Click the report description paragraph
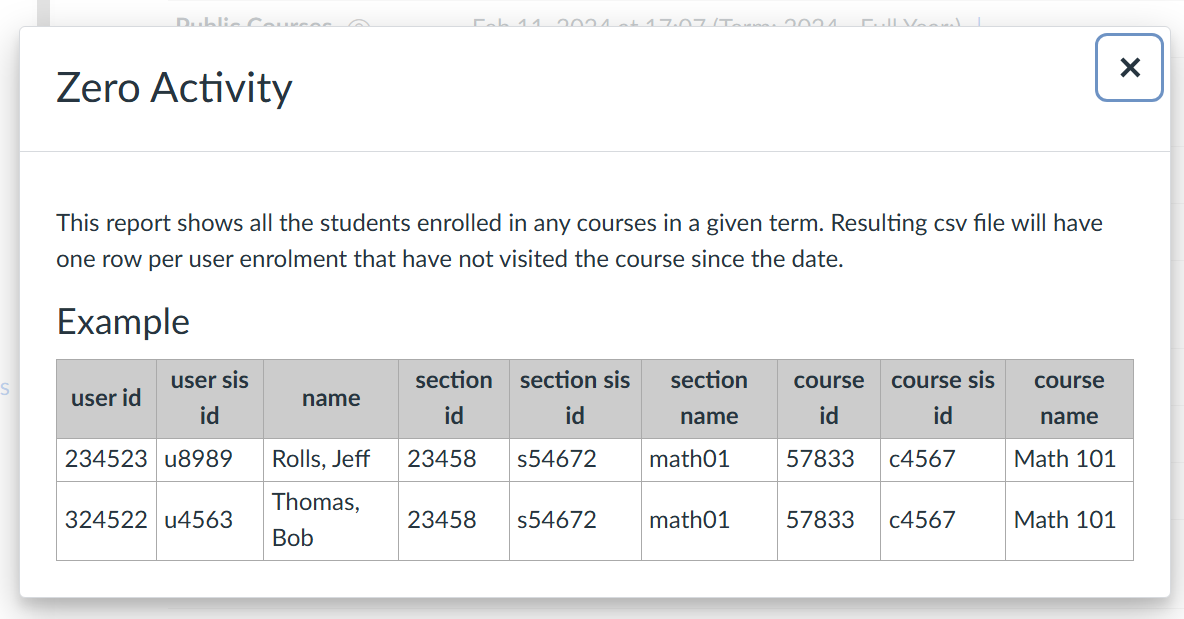 pyautogui.click(x=580, y=240)
